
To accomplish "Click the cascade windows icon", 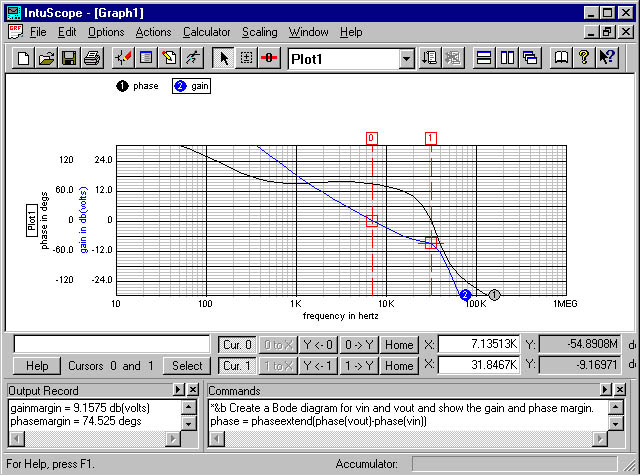I will [531, 58].
